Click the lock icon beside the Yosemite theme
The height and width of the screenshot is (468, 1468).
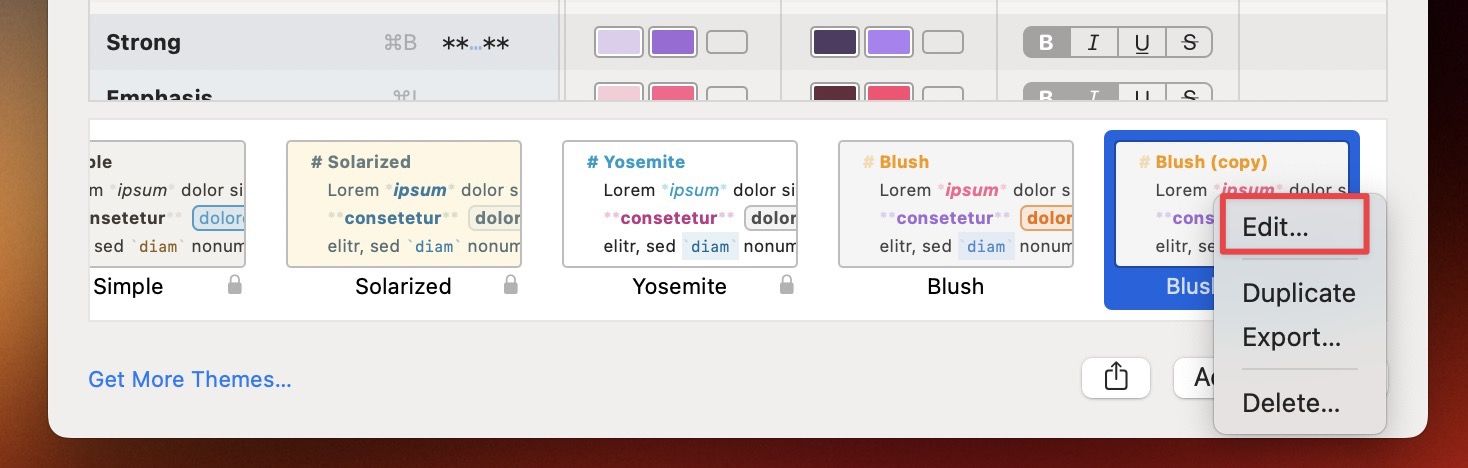[787, 286]
